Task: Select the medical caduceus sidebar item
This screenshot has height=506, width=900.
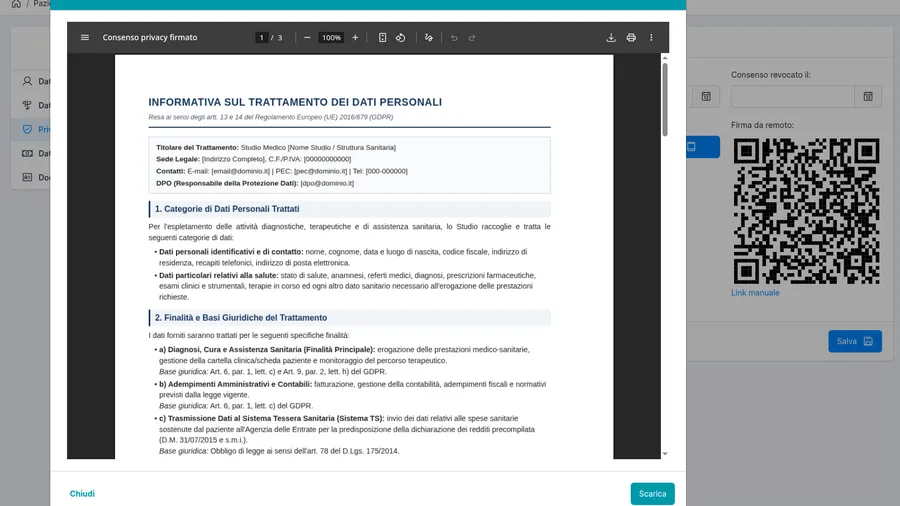Action: 30,105
